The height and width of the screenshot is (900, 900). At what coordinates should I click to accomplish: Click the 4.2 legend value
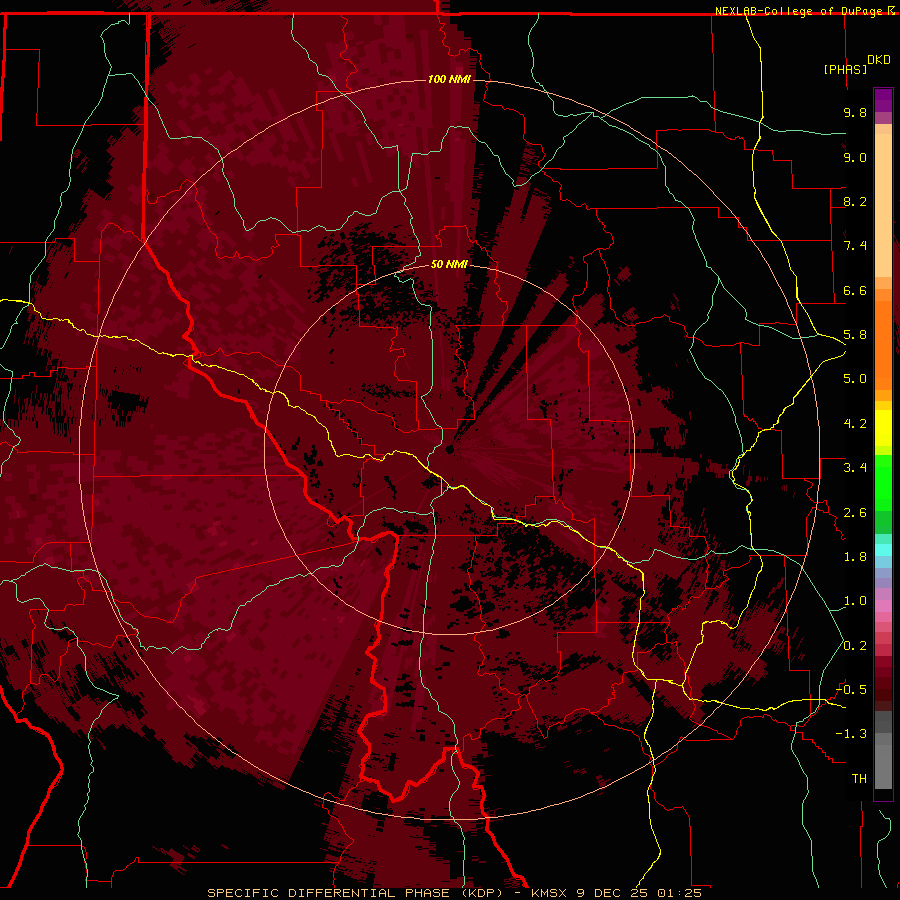tap(855, 424)
